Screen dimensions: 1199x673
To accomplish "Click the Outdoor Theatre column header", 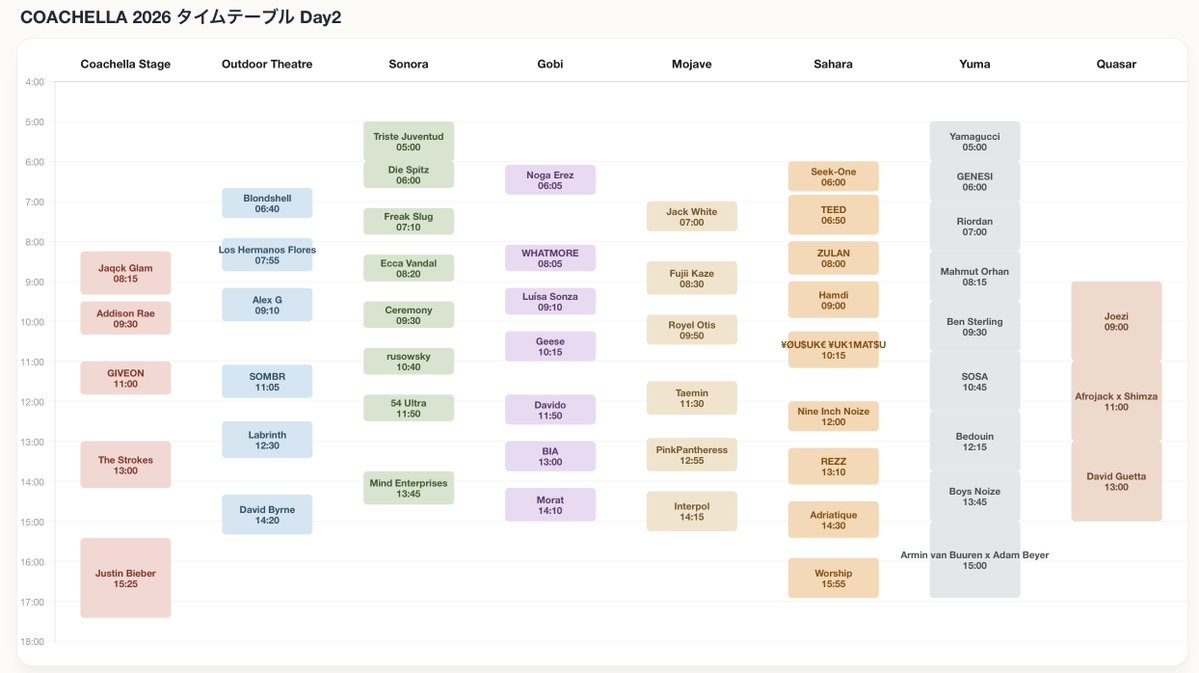I will [267, 64].
